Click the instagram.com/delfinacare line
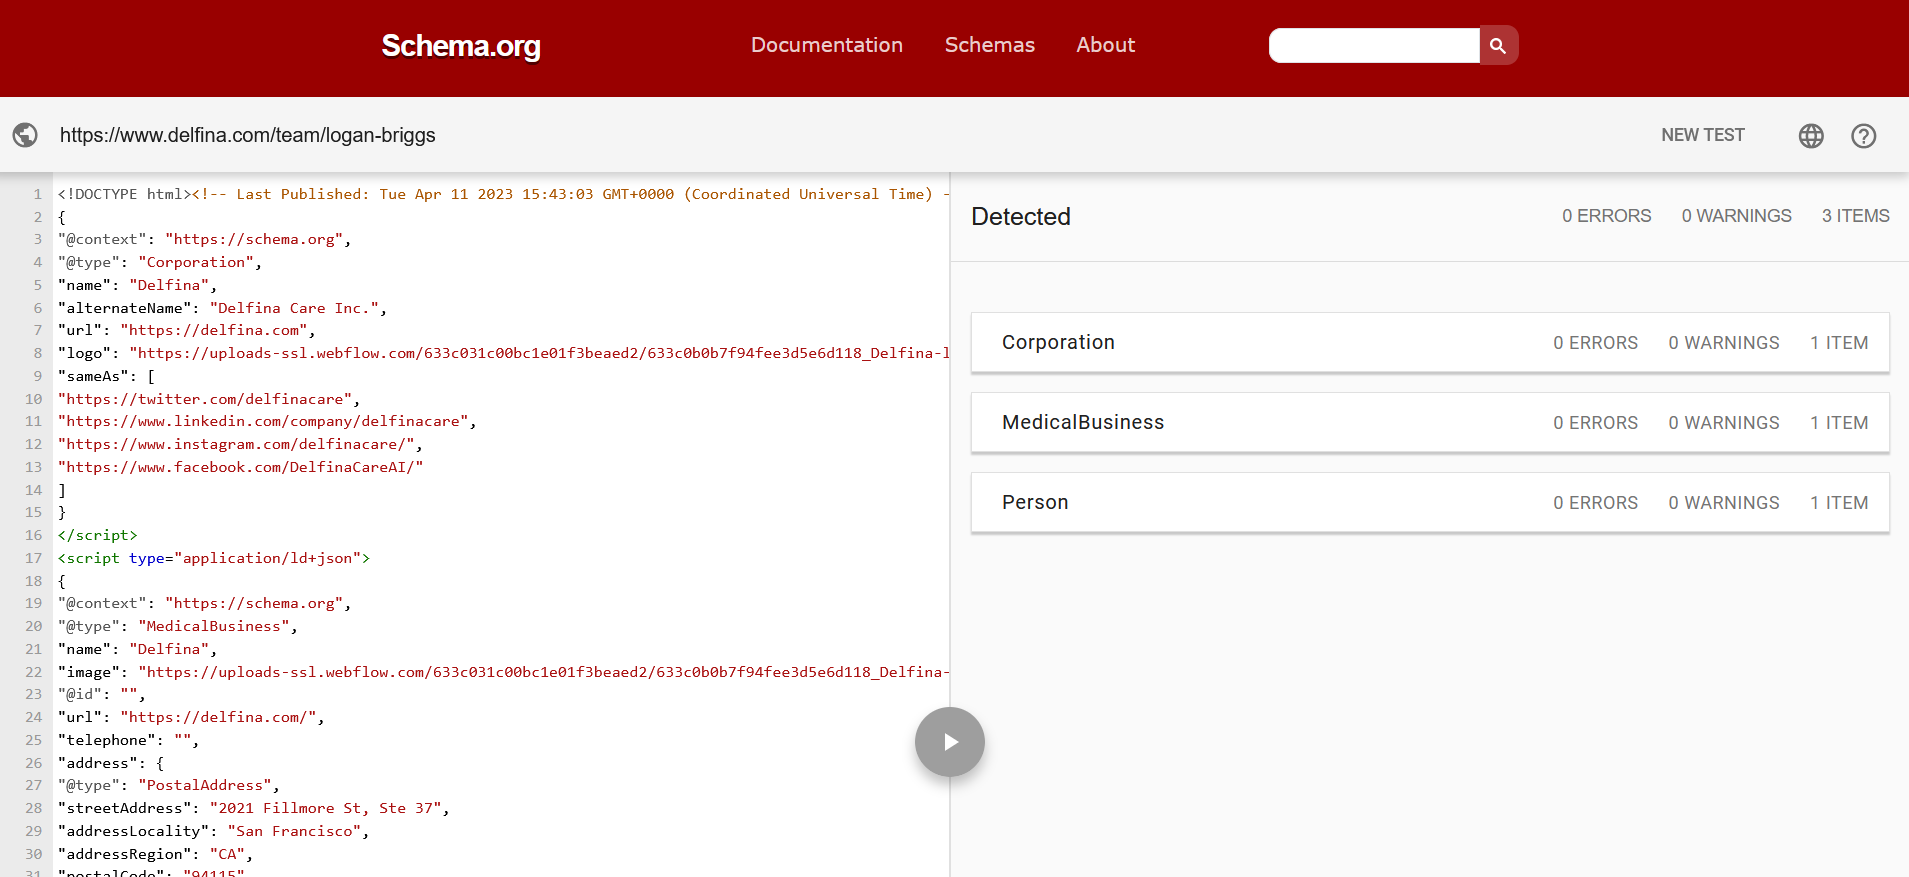 coord(240,444)
